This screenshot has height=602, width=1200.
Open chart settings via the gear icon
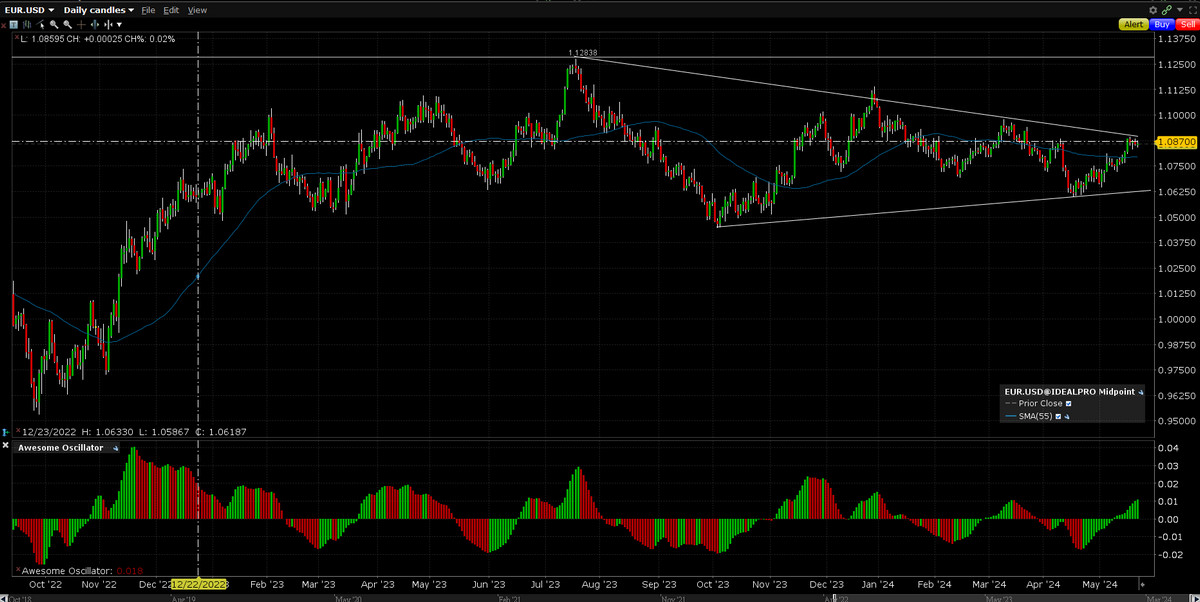1153,10
